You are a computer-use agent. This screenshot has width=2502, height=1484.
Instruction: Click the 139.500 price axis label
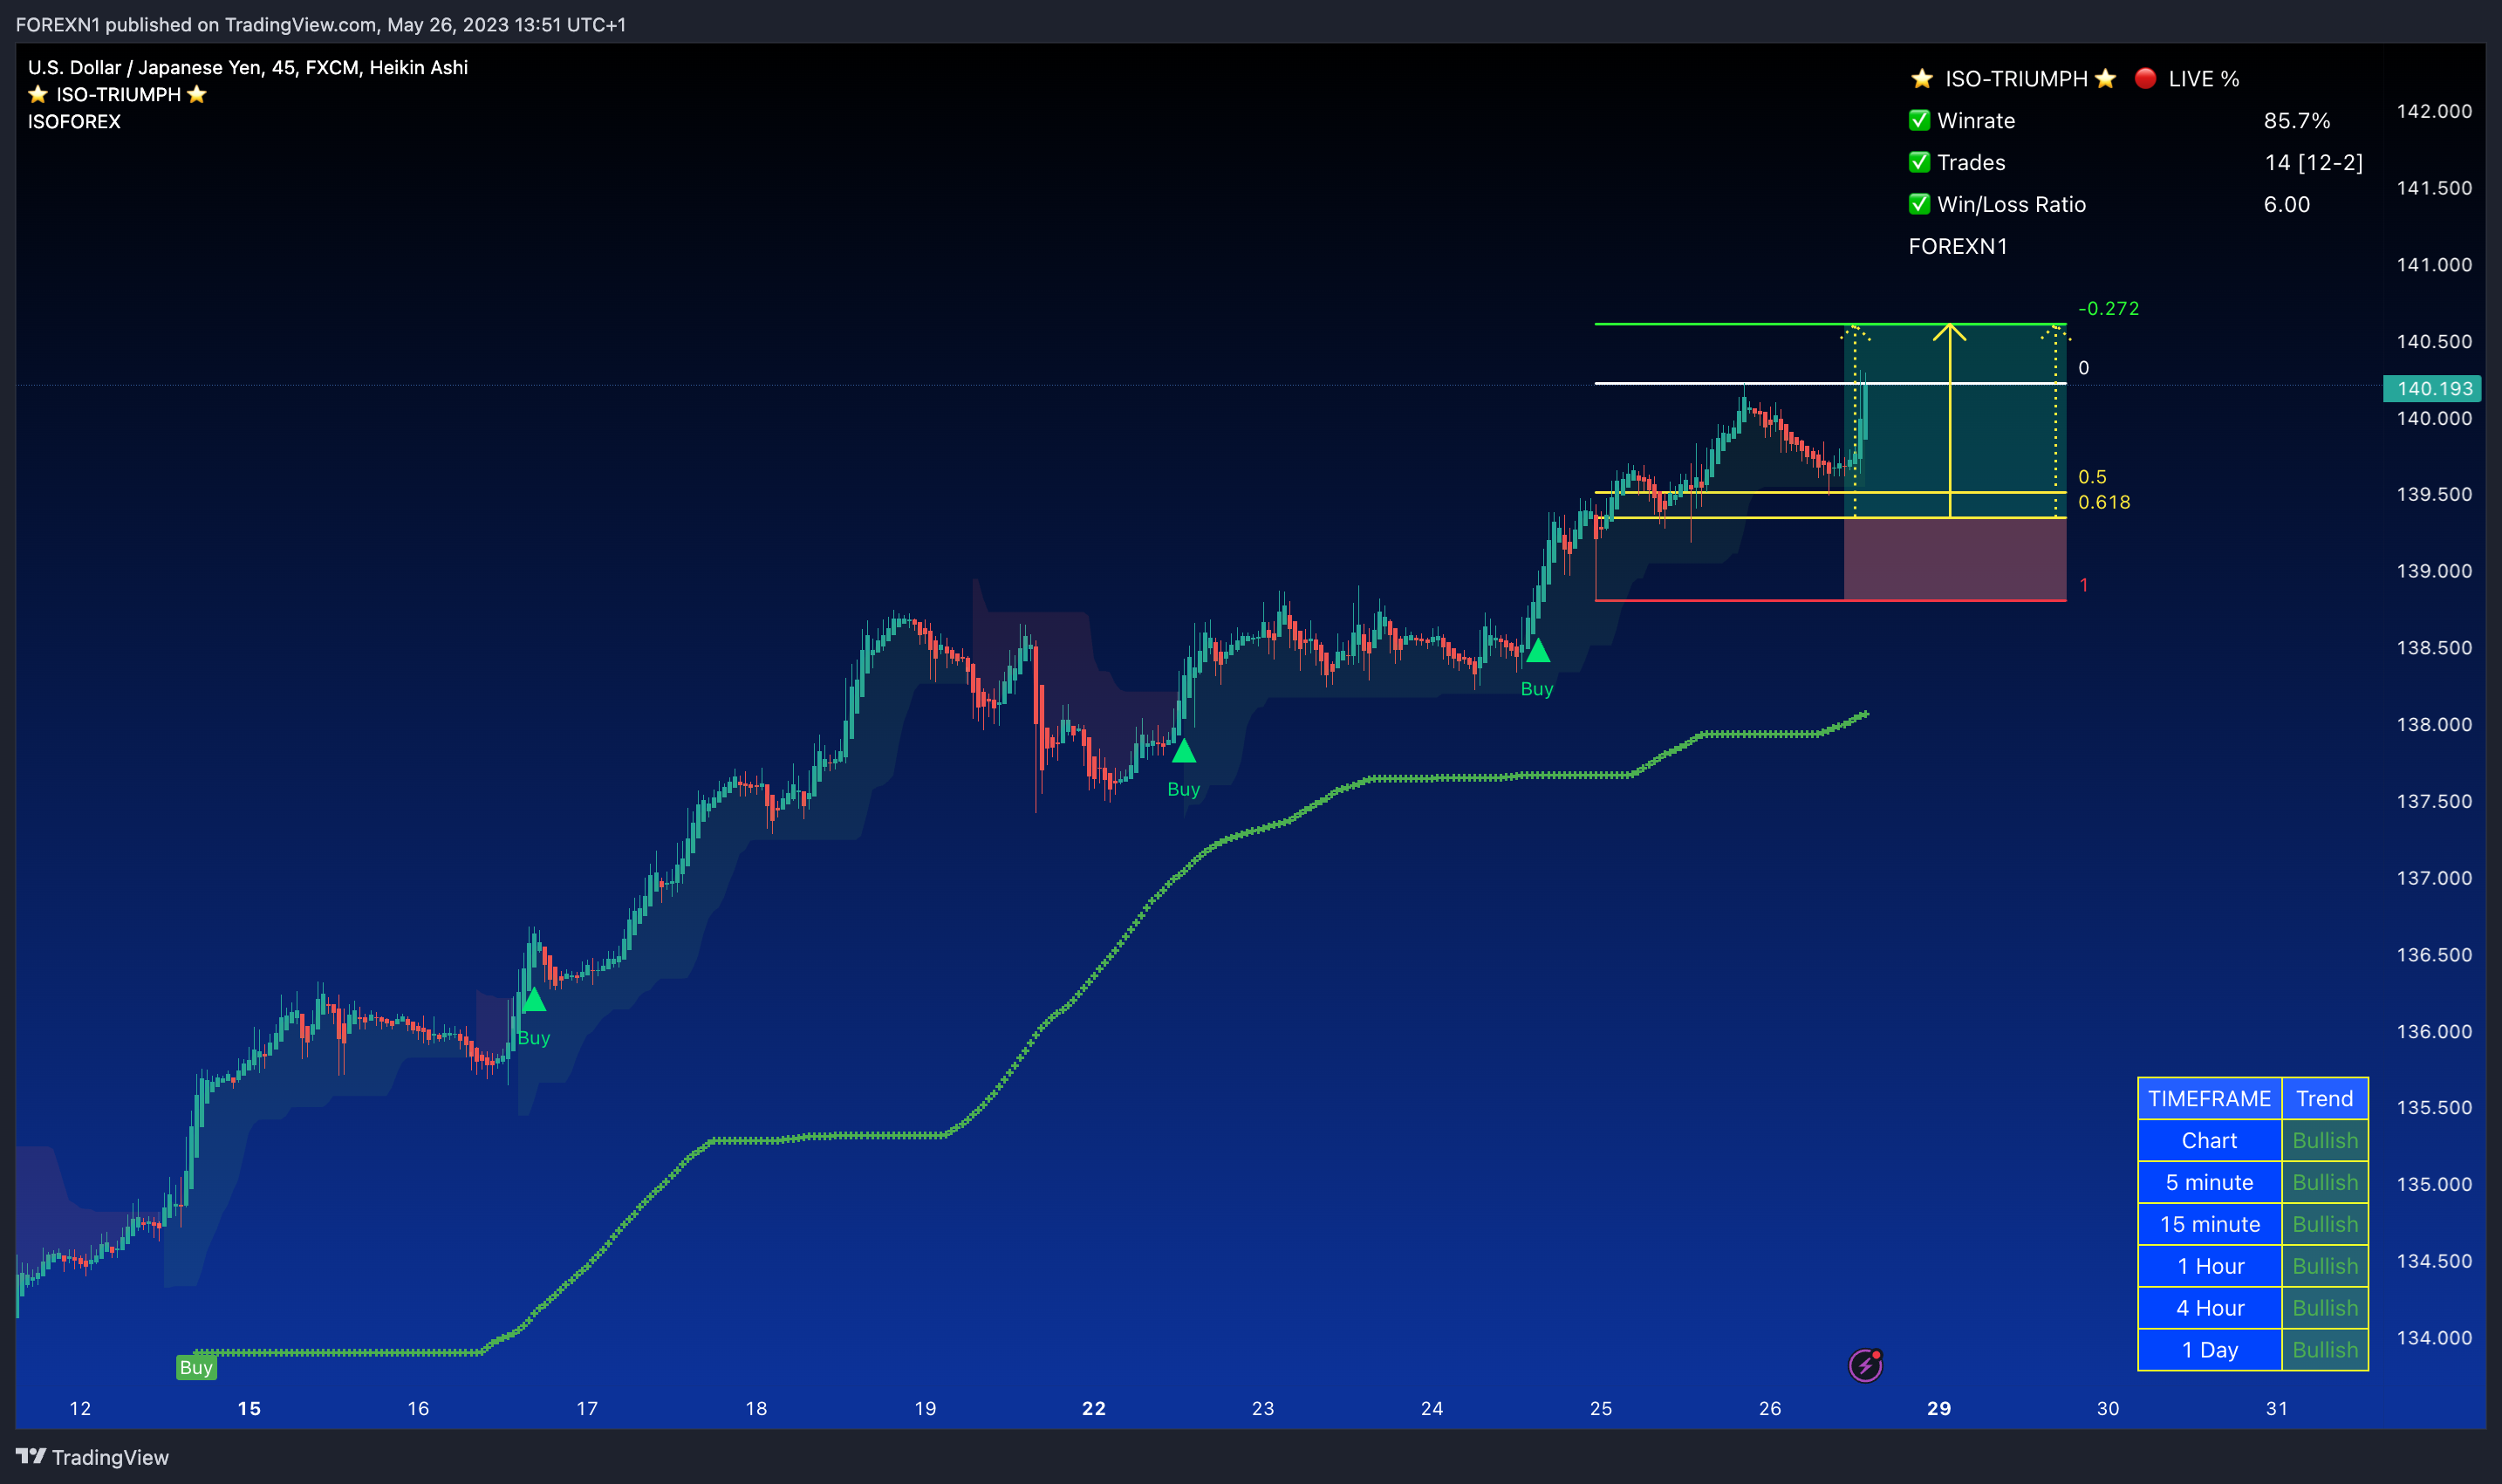click(2433, 495)
